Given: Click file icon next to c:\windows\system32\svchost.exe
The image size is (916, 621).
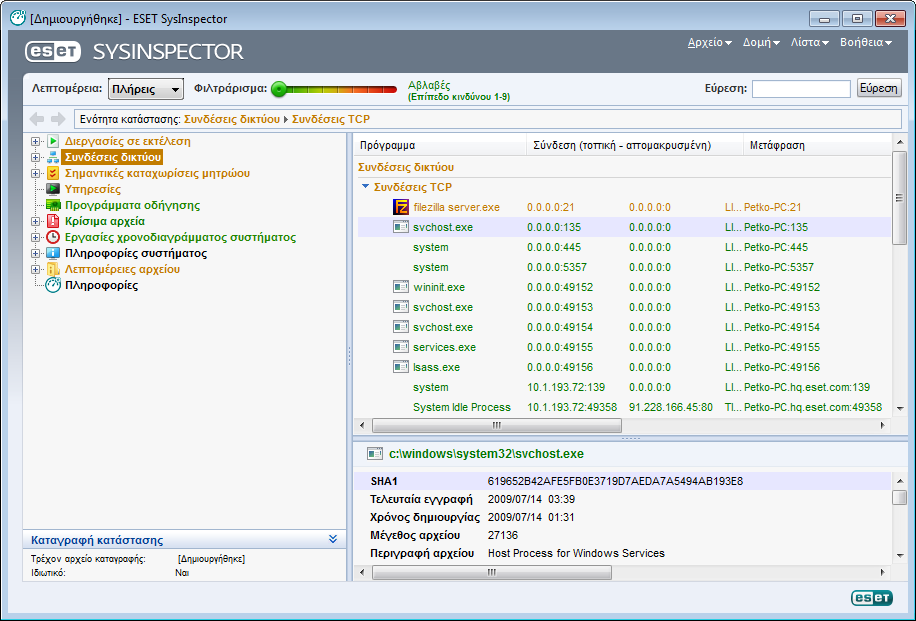Looking at the screenshot, I should [374, 453].
